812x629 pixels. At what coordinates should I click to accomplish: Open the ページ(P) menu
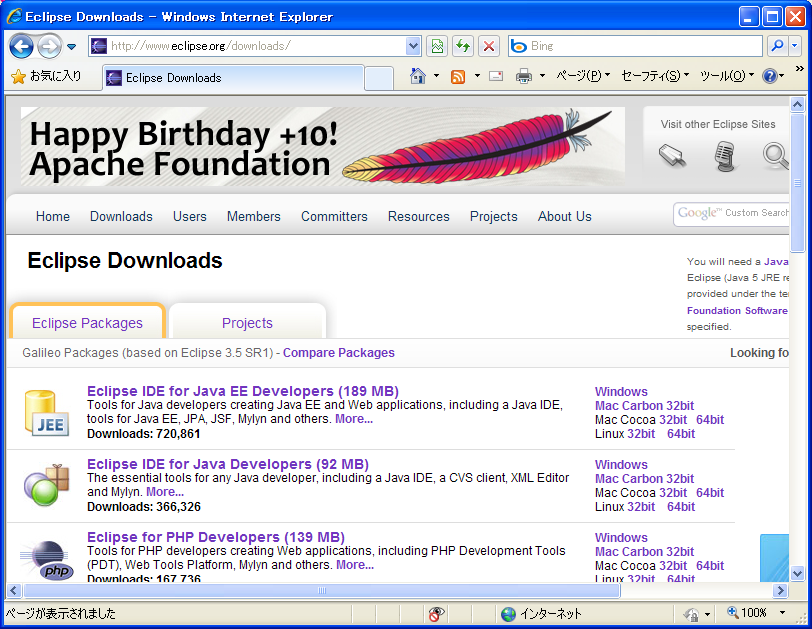583,76
